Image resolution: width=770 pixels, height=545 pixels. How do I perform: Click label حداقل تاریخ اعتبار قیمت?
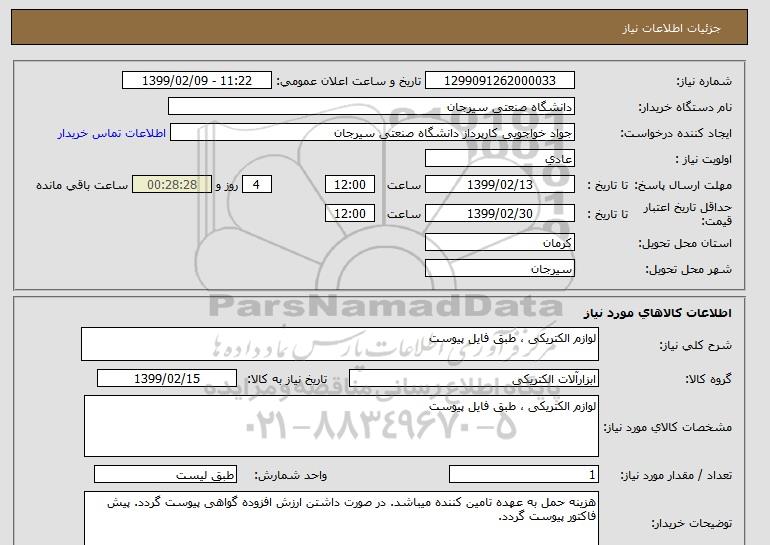pos(688,214)
